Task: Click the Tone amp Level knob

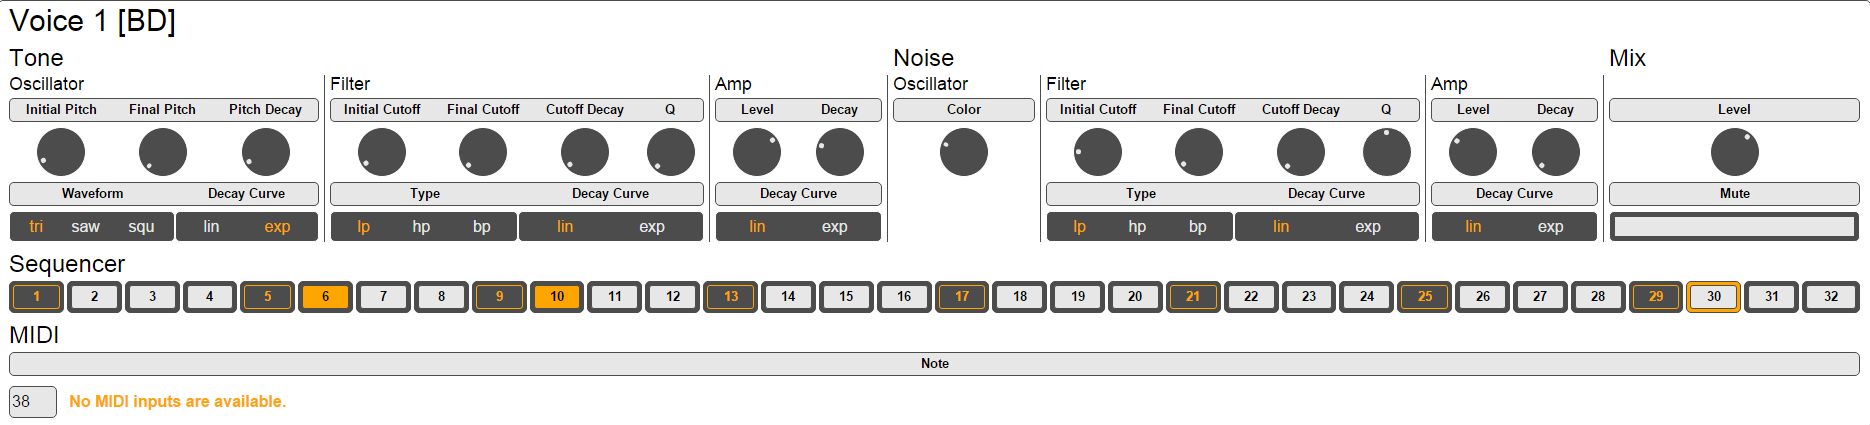Action: coord(757,152)
